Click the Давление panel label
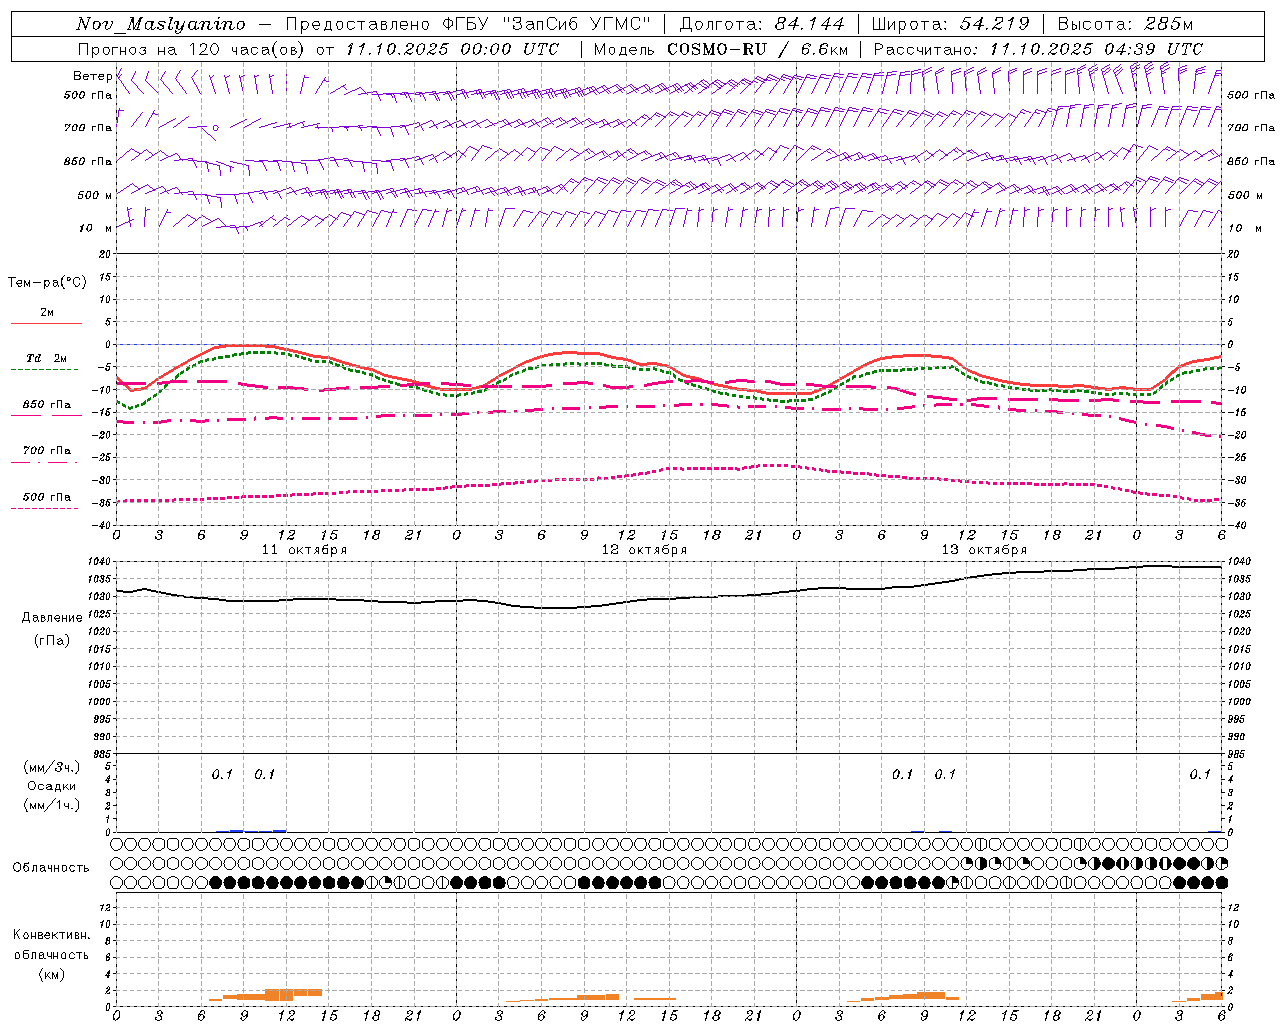The width and height of the screenshot is (1280, 1024). 52,617
